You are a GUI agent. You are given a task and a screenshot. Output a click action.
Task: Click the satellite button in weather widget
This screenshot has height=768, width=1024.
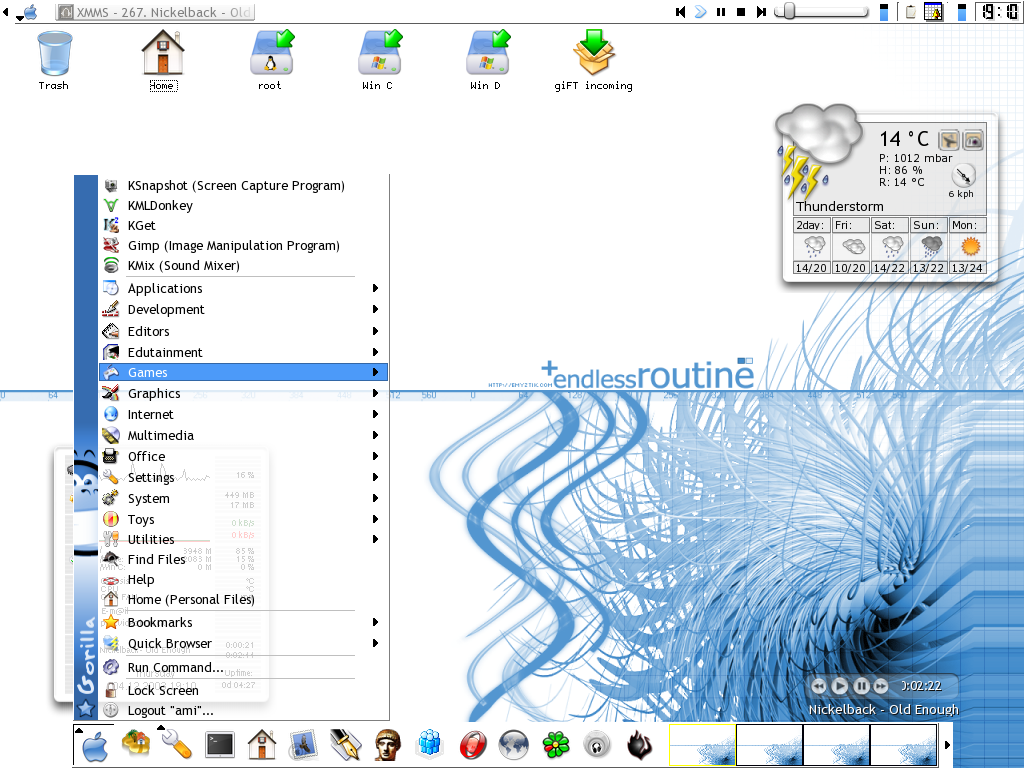pos(949,140)
